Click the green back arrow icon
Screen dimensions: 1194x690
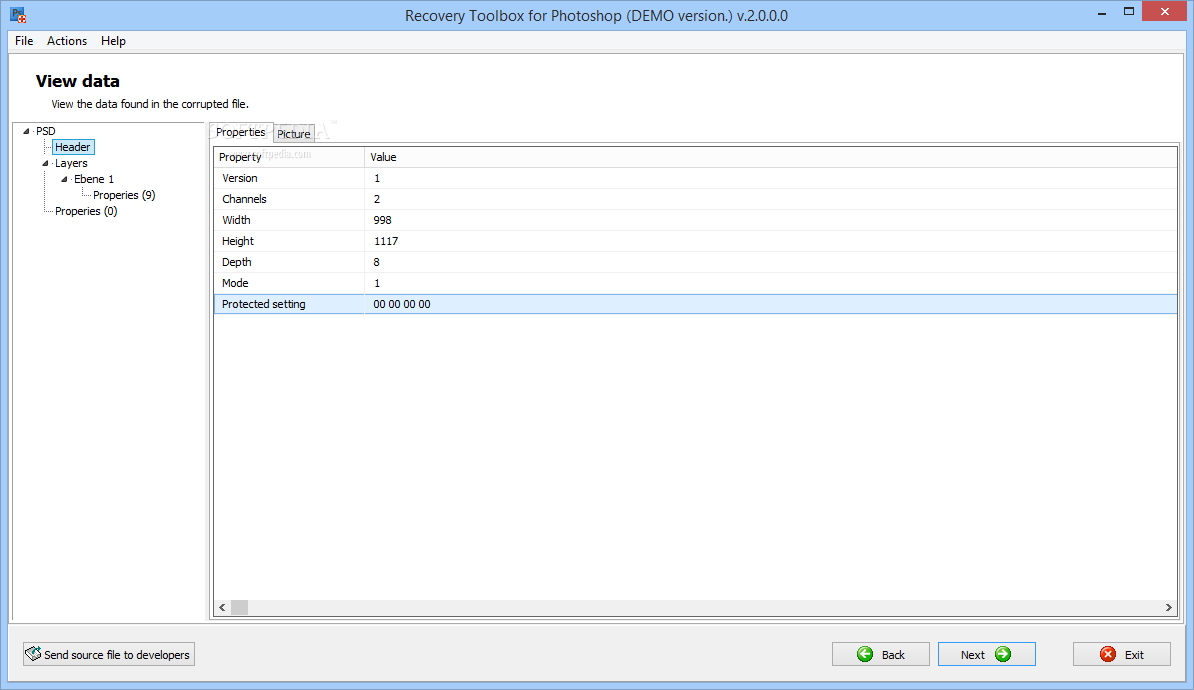864,654
